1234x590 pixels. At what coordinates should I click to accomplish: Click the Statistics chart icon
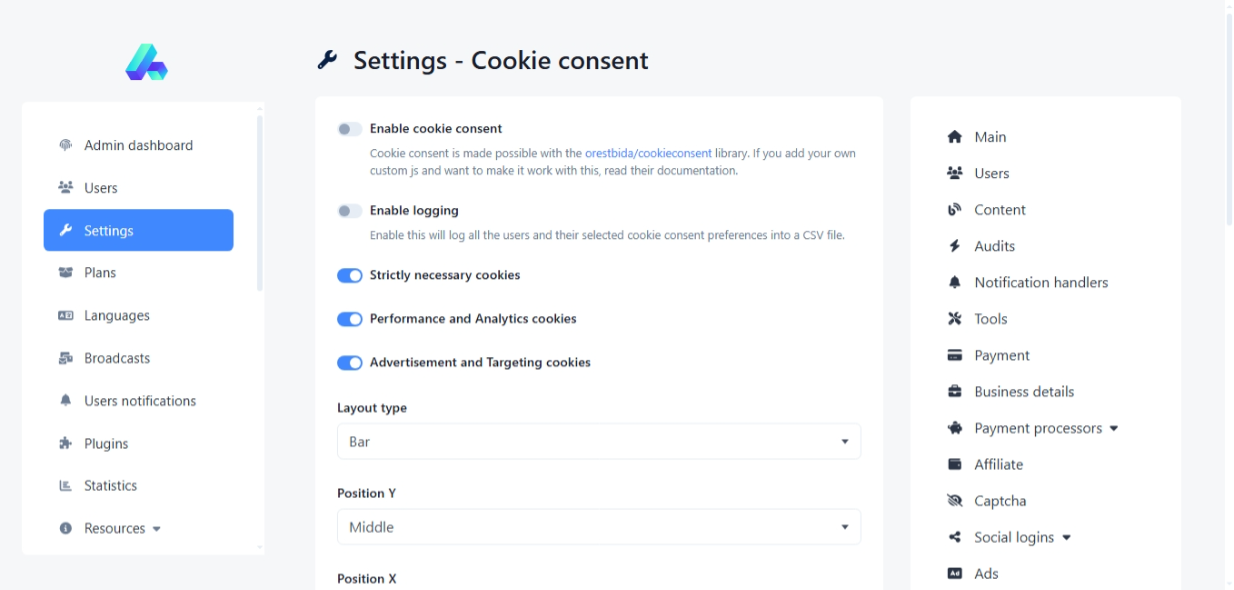[x=66, y=486]
